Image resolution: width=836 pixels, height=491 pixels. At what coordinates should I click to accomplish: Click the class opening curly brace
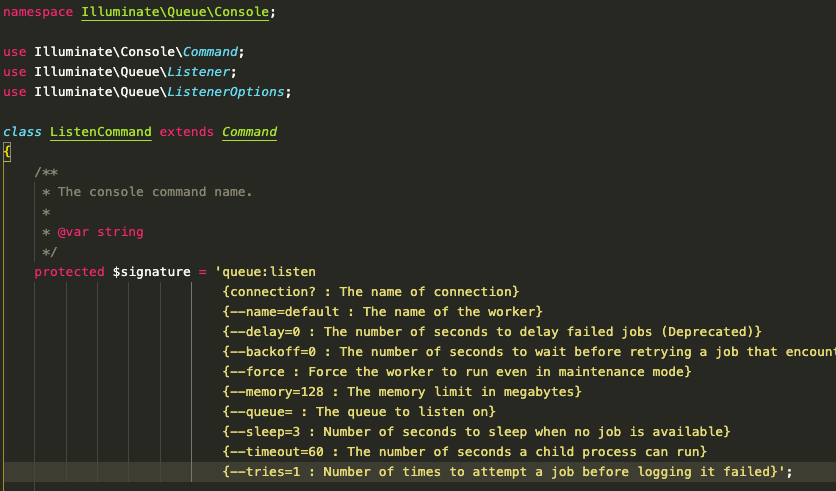(x=7, y=152)
